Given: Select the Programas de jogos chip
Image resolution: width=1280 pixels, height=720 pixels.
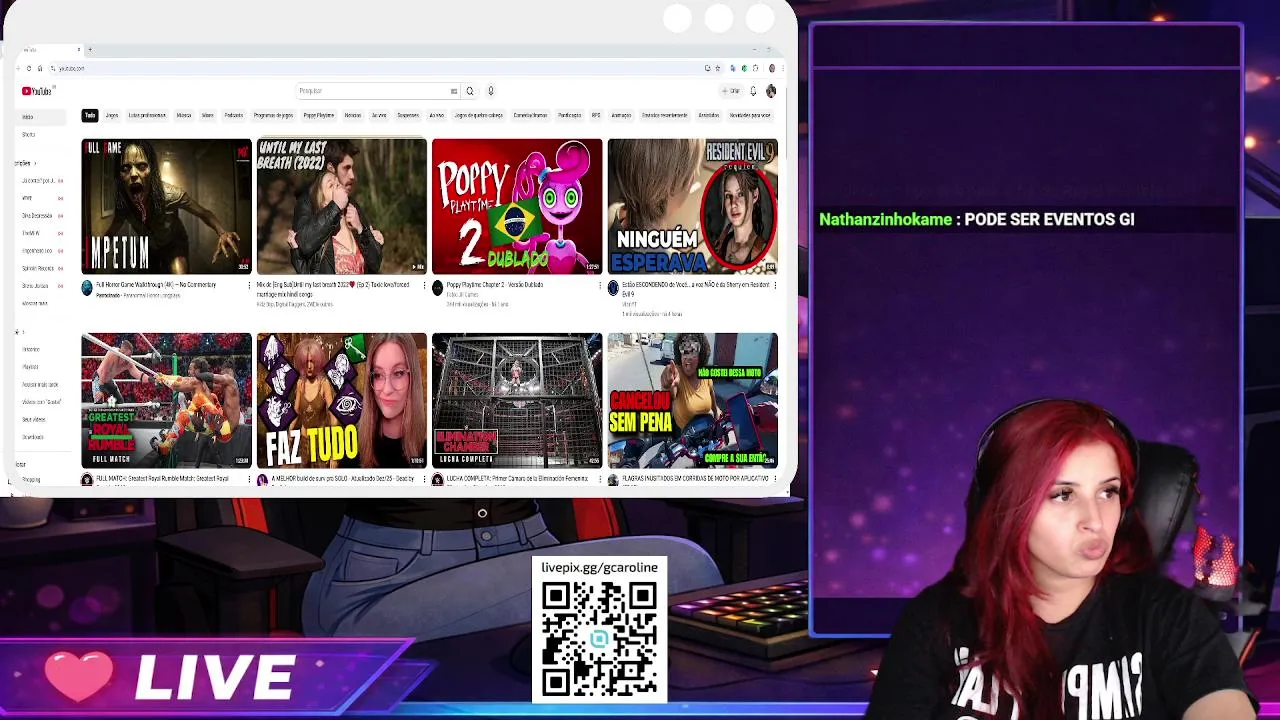Looking at the screenshot, I should coord(273,115).
